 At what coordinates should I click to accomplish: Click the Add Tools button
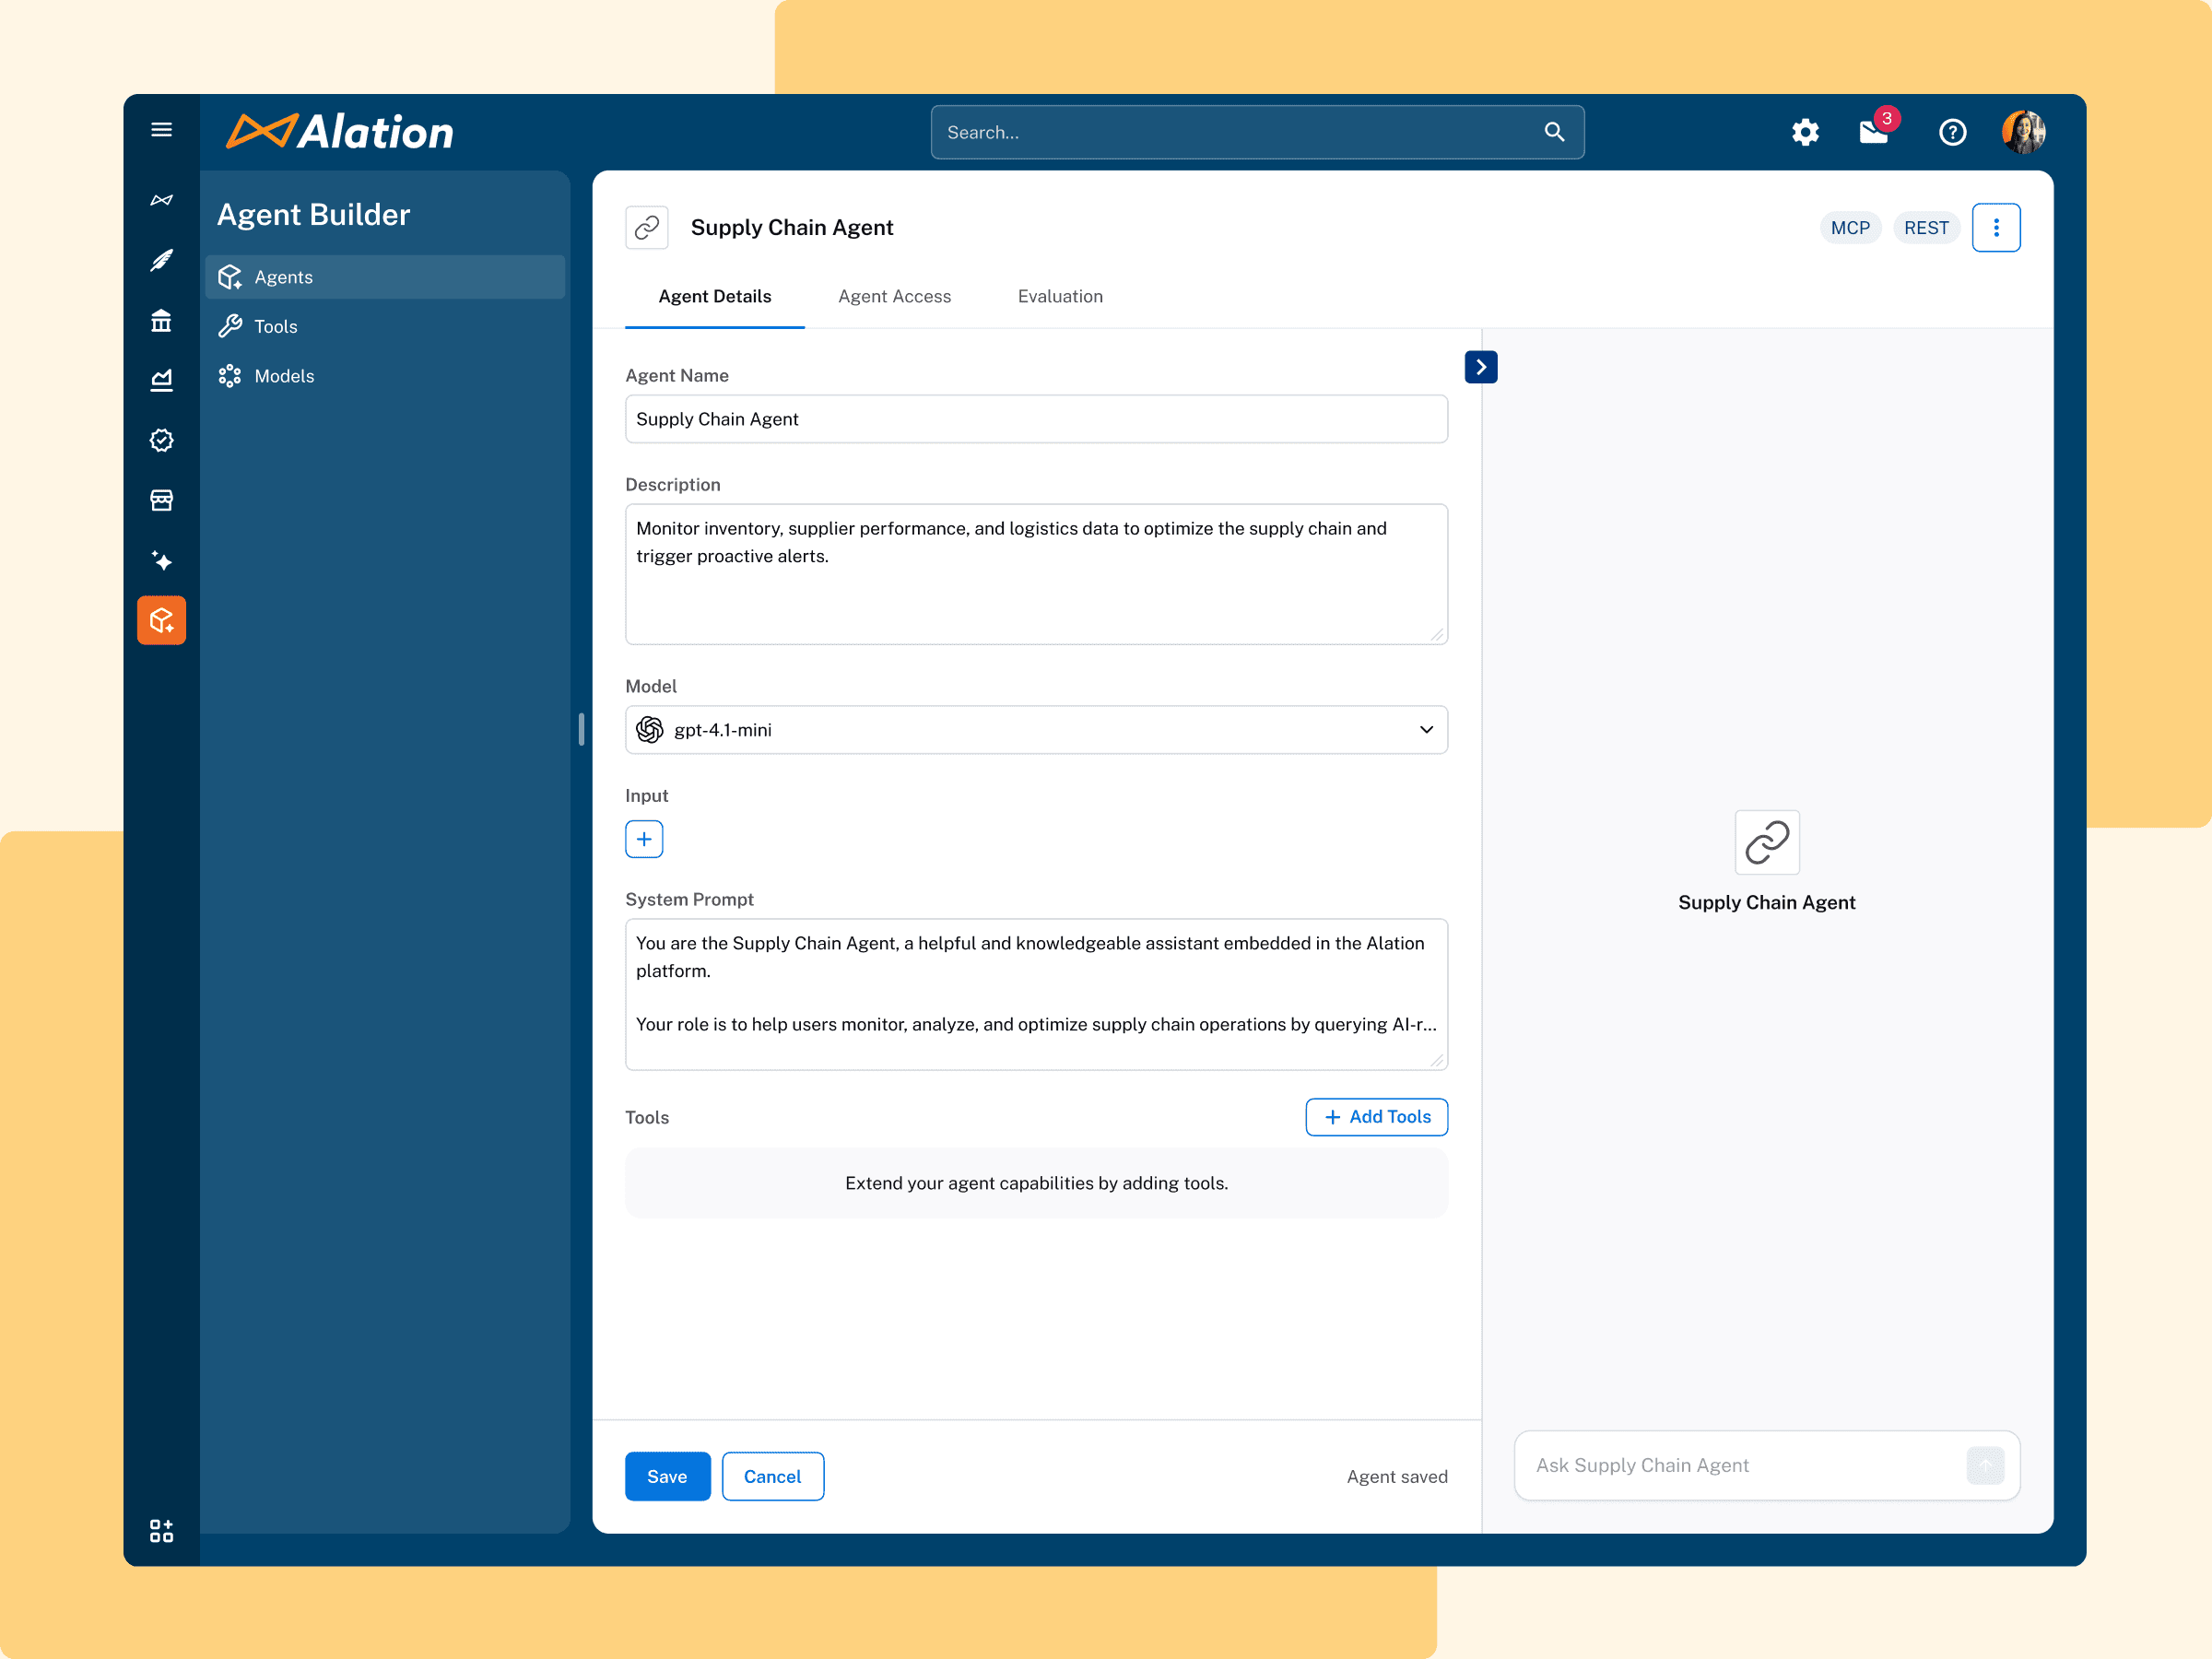point(1376,1117)
